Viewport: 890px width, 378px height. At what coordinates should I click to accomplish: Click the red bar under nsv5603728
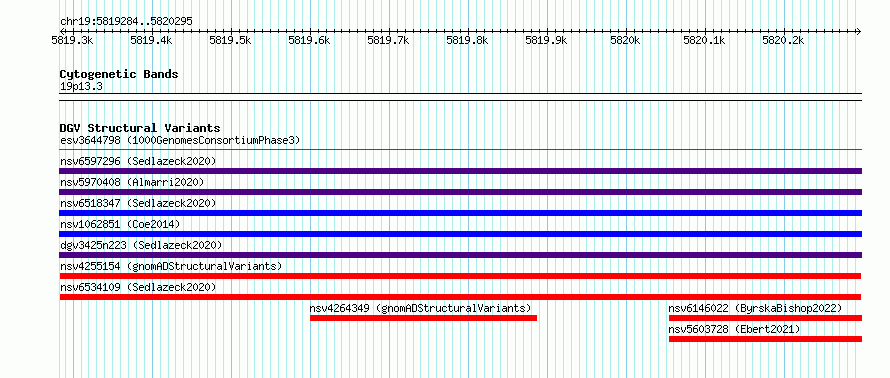(x=765, y=339)
